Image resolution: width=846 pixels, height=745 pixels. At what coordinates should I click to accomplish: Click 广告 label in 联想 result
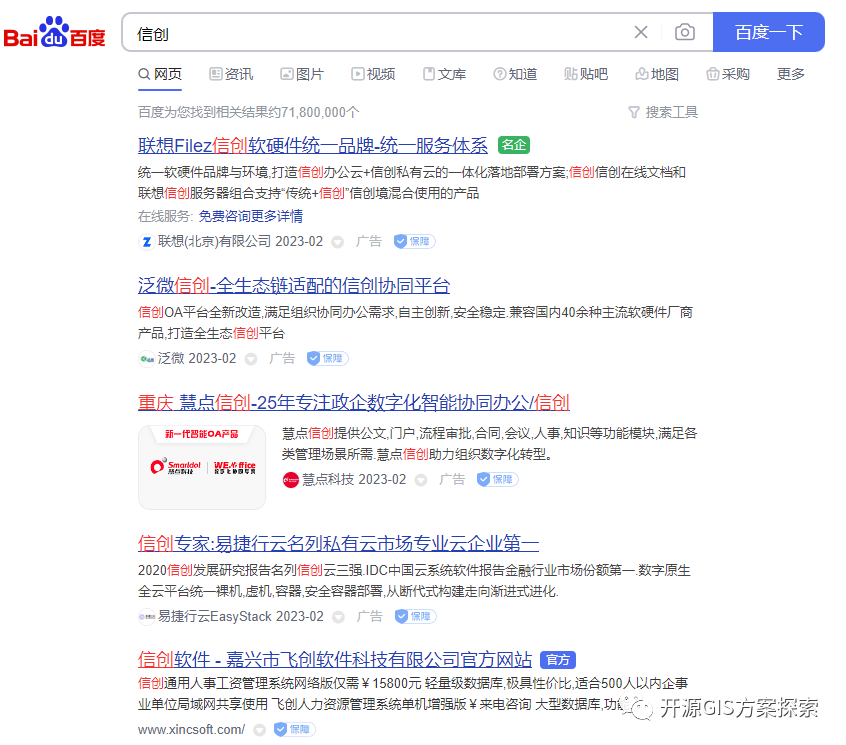[369, 241]
